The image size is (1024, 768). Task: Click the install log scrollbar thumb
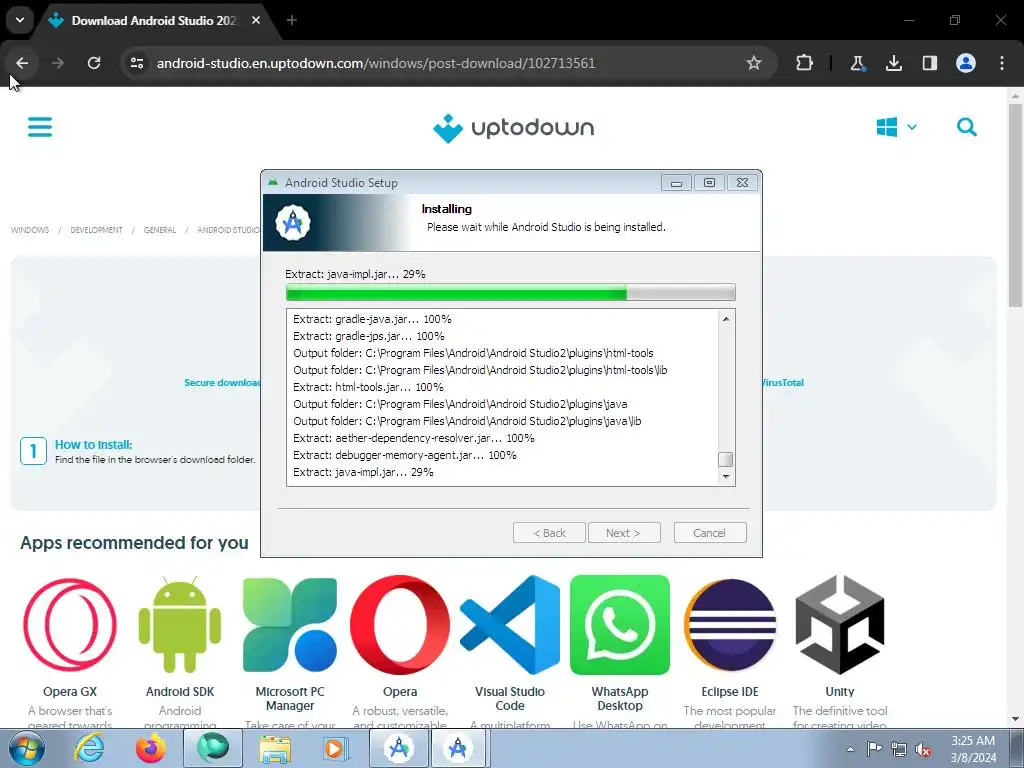click(x=726, y=459)
